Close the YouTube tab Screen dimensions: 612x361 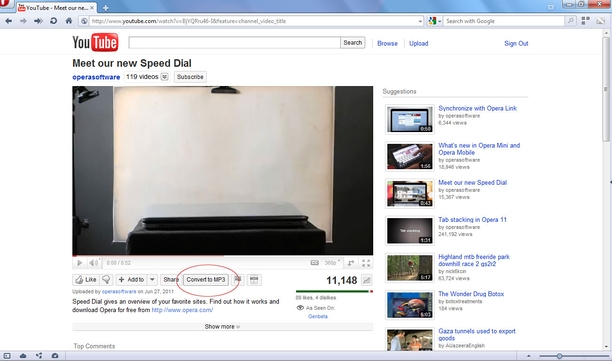(x=92, y=7)
